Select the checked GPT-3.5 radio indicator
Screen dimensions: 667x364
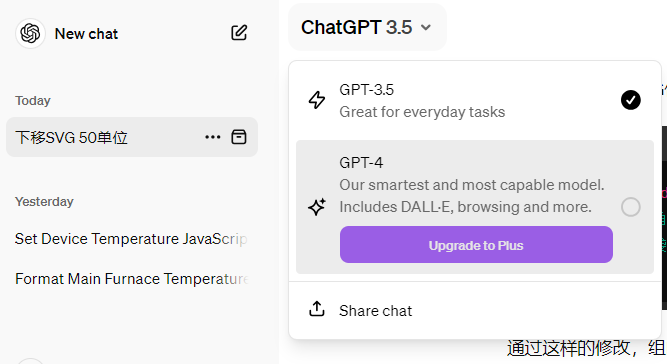[630, 100]
